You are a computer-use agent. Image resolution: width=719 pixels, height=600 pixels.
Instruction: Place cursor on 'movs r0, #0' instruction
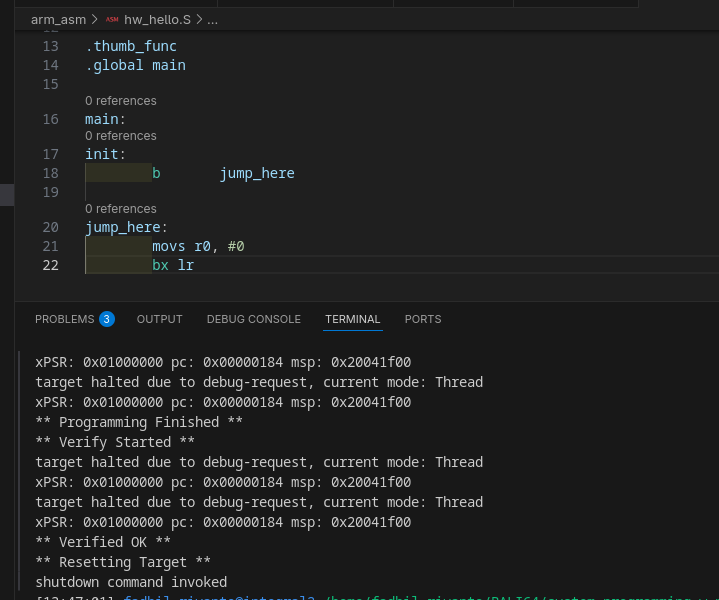tap(198, 246)
